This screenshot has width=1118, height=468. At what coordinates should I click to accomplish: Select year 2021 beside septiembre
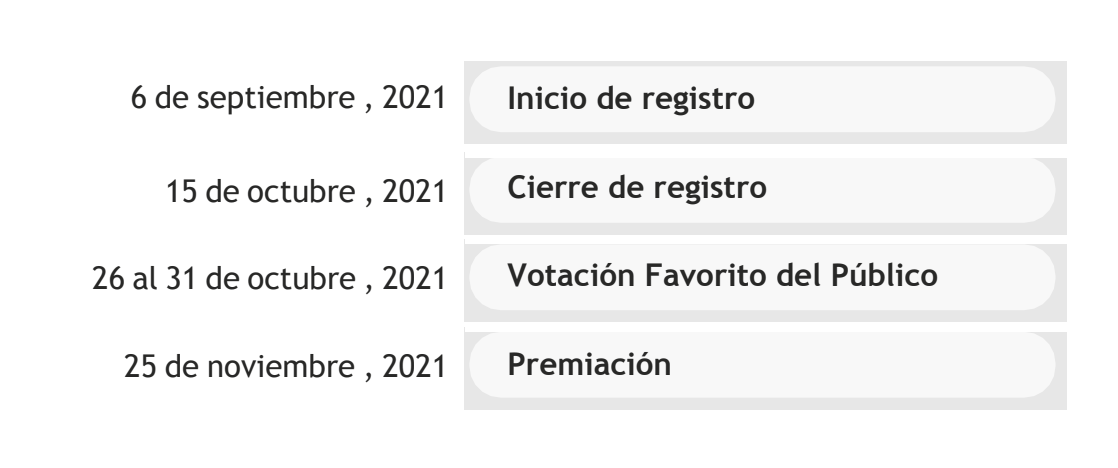pos(414,98)
